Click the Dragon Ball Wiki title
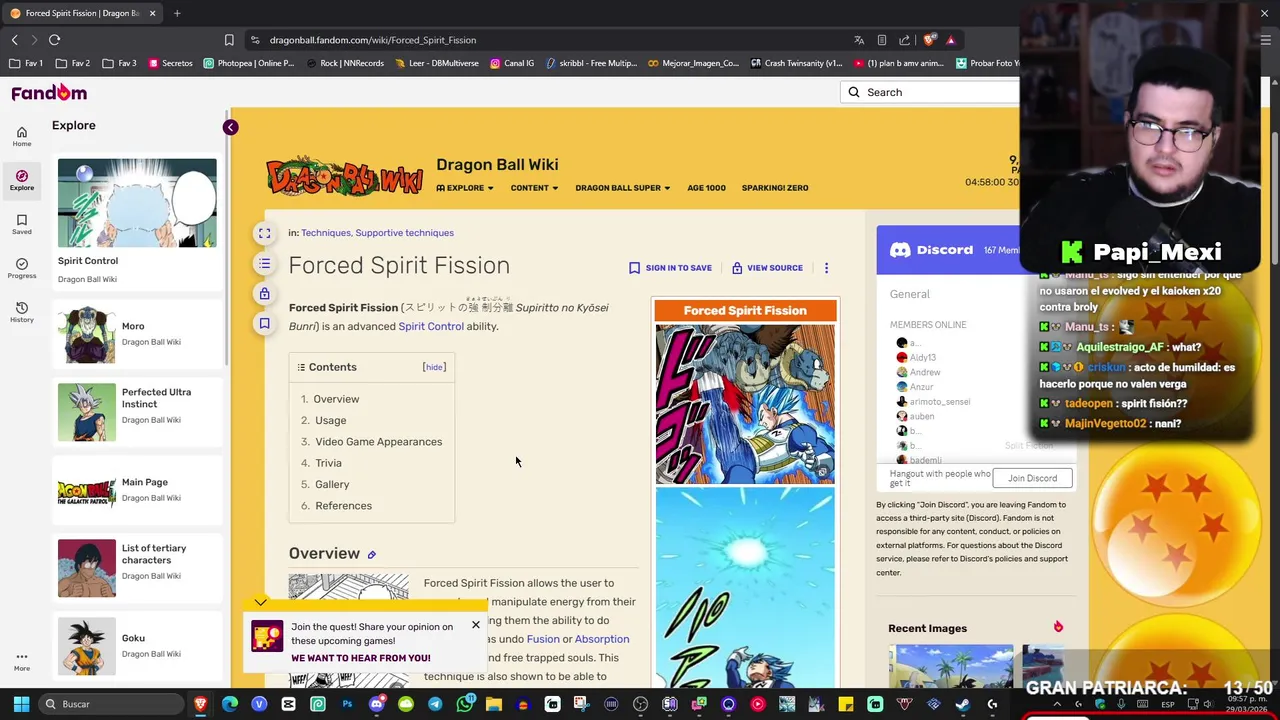 point(497,165)
